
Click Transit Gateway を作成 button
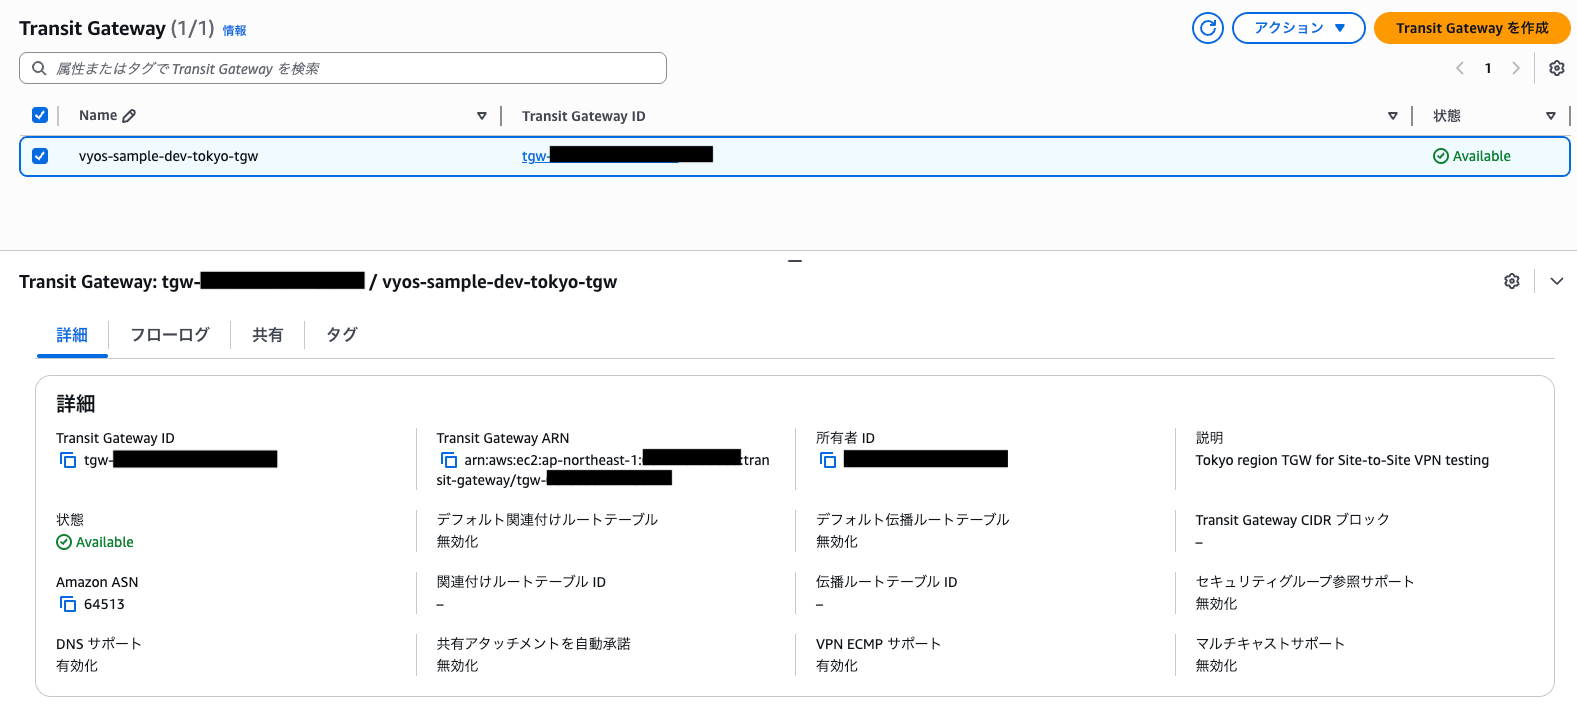click(1472, 28)
